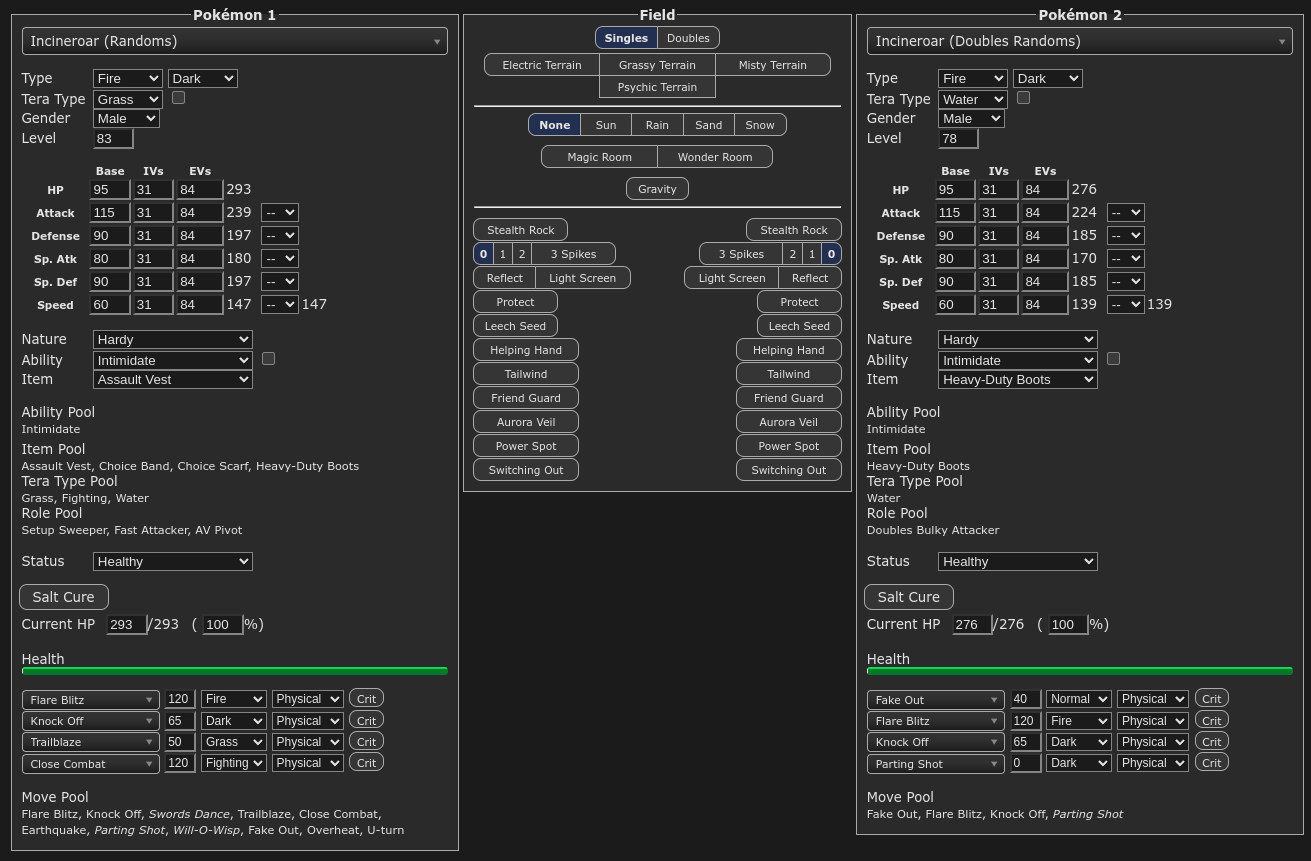Click Pokémon 2 Salt Cure button
The image size is (1311, 861).
(x=909, y=597)
